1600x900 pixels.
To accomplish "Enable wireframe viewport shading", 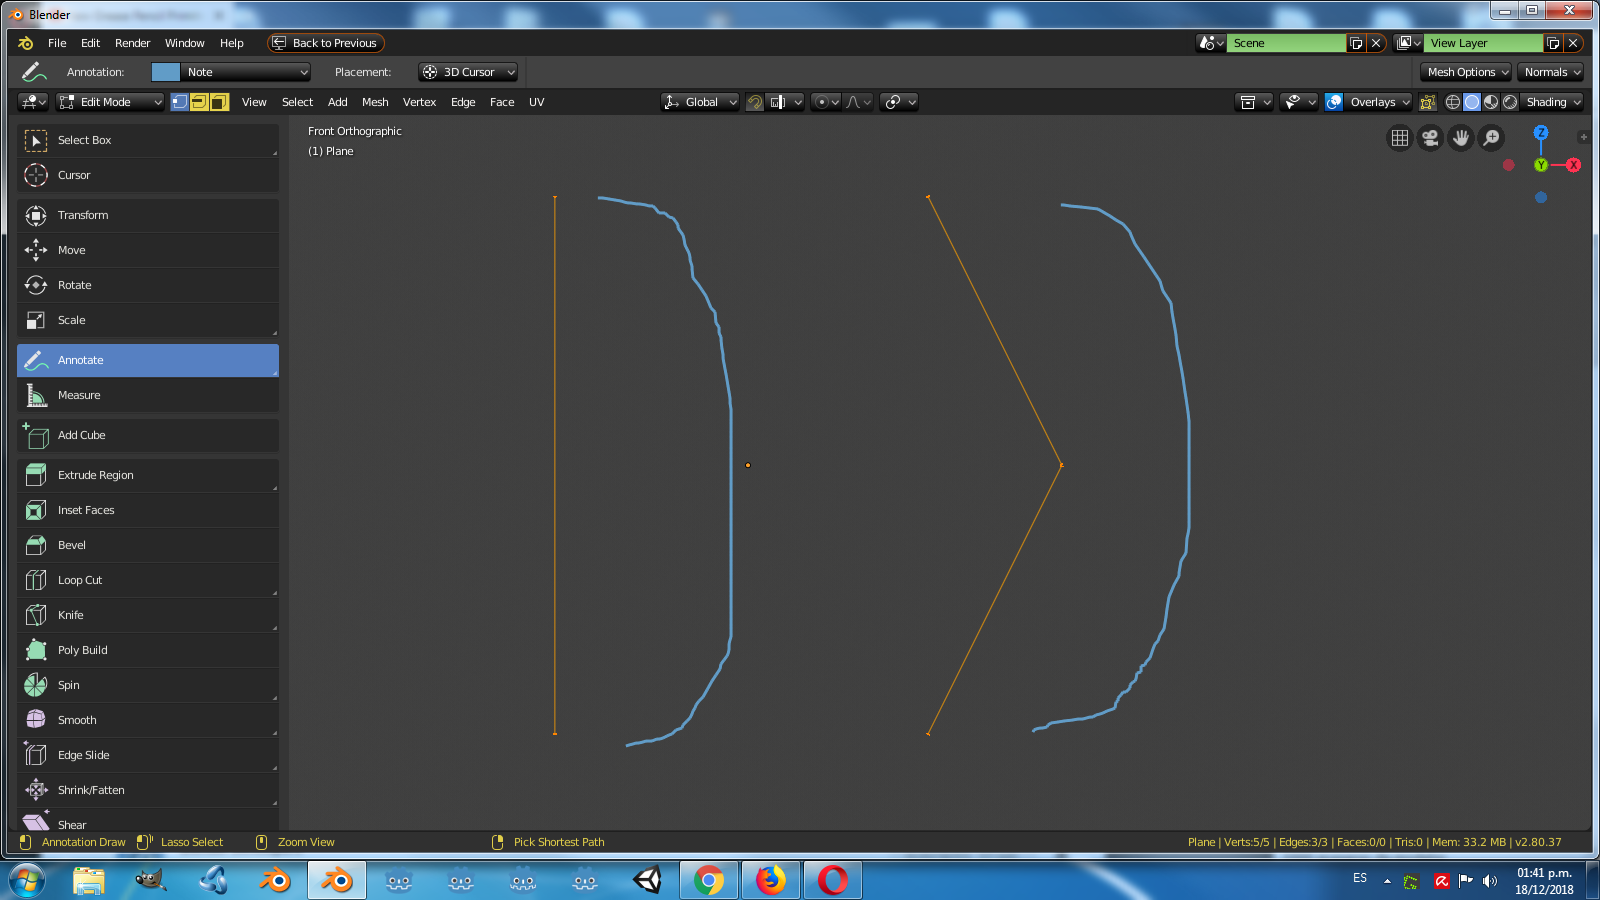I will tap(1453, 102).
